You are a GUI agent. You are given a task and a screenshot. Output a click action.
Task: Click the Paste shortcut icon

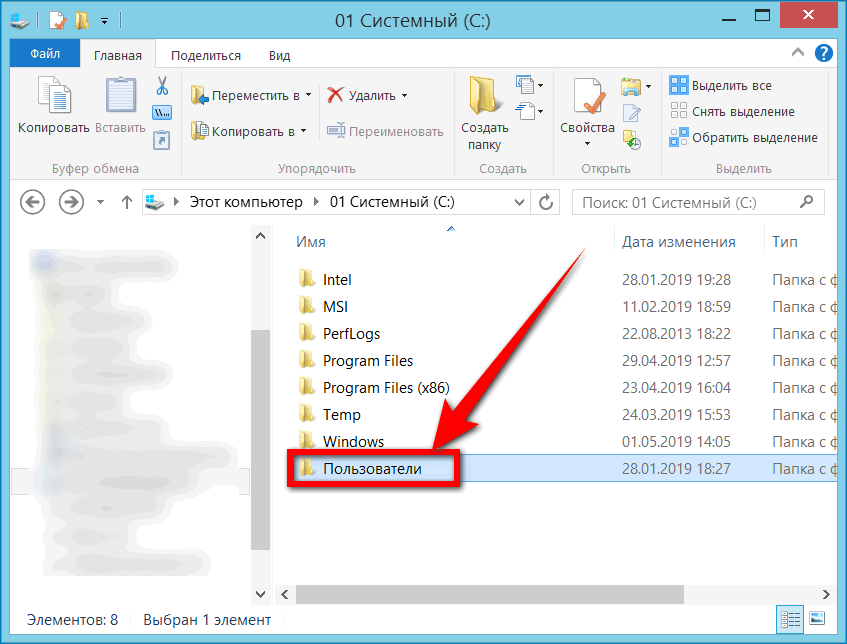(x=162, y=140)
